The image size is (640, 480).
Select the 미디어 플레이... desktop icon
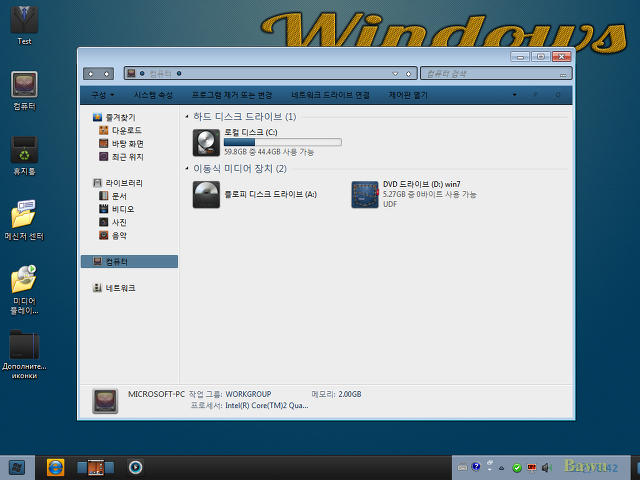coord(24,289)
